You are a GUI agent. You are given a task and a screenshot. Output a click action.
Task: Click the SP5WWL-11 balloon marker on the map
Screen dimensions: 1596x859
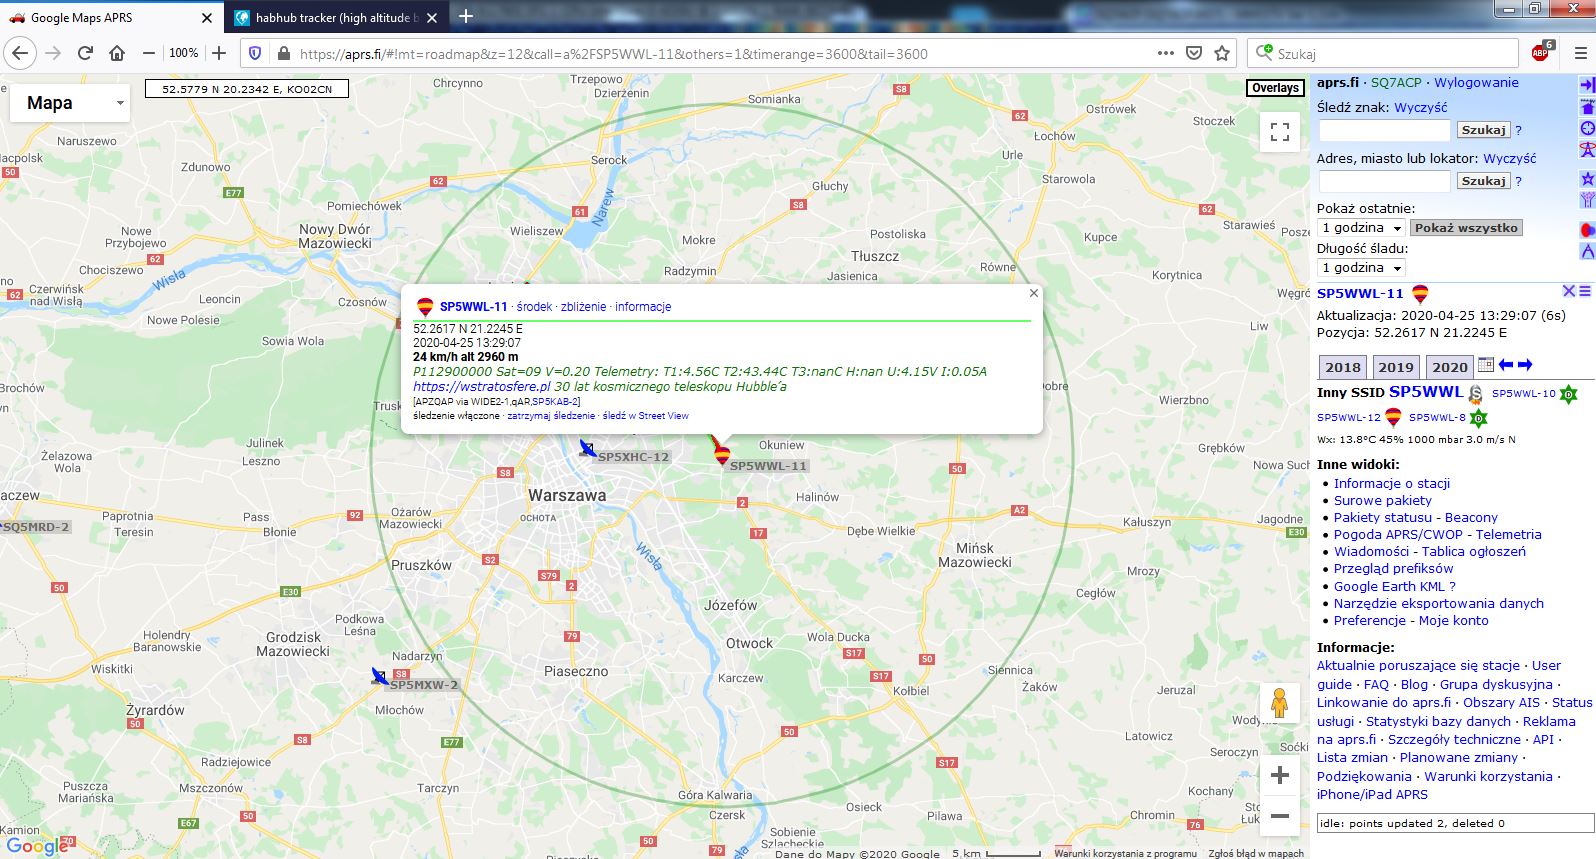coord(721,455)
